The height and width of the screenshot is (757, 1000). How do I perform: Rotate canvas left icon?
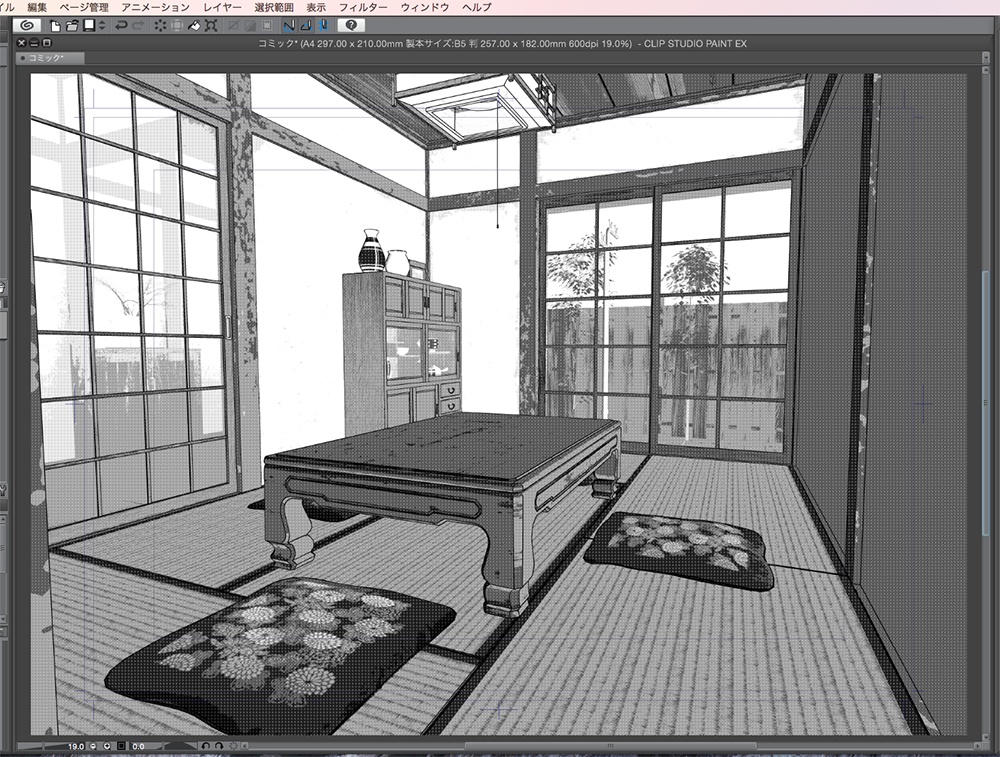205,746
